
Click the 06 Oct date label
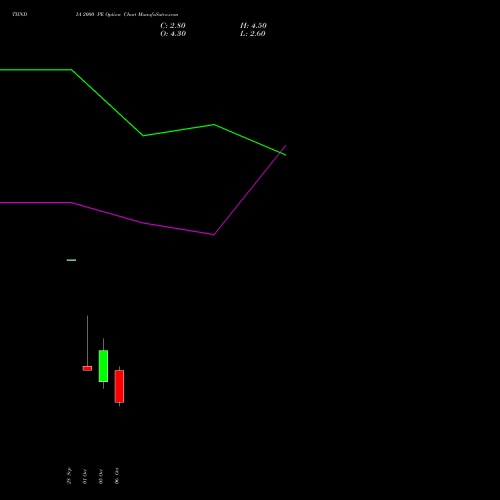click(117, 476)
